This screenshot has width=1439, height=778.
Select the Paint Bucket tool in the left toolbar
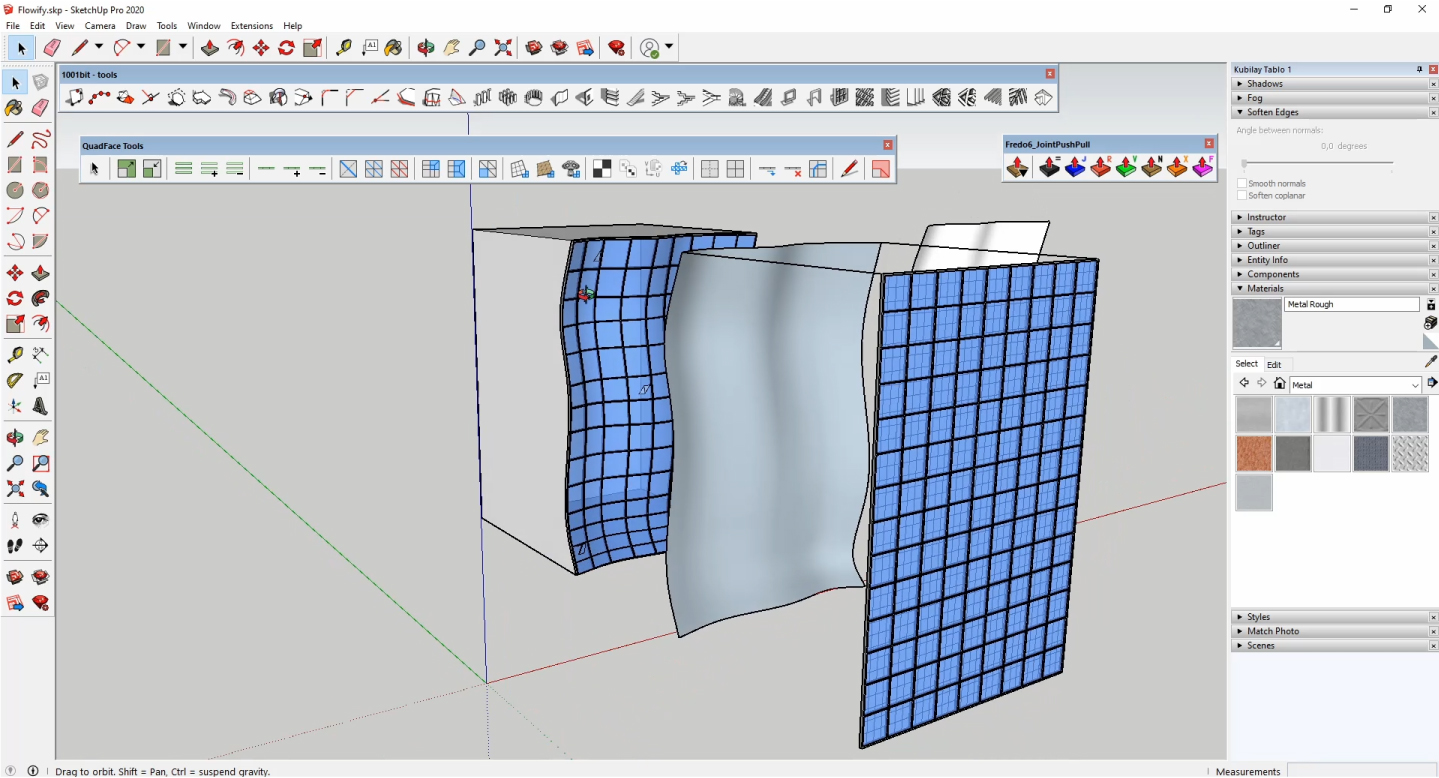(14, 108)
